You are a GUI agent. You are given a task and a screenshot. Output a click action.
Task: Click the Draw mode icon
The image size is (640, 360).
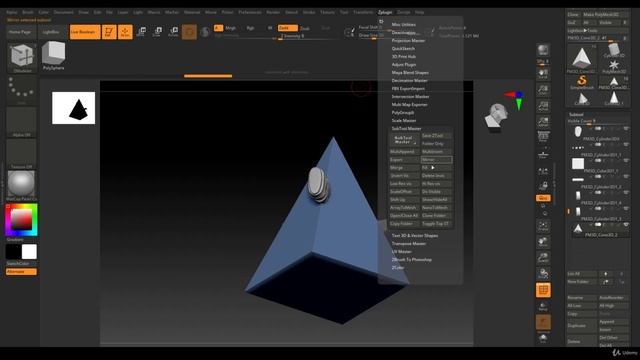click(125, 32)
